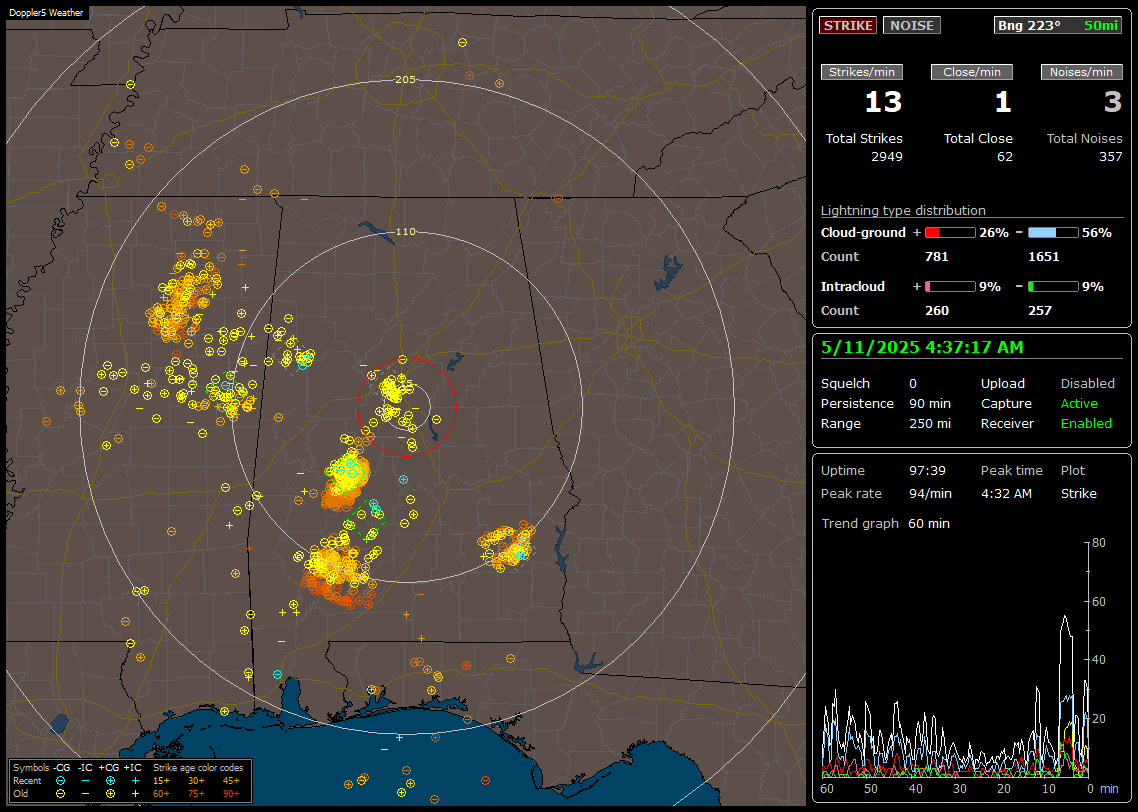Image resolution: width=1138 pixels, height=812 pixels.
Task: Click the cloud-ground count 1651
Action: [1044, 257]
